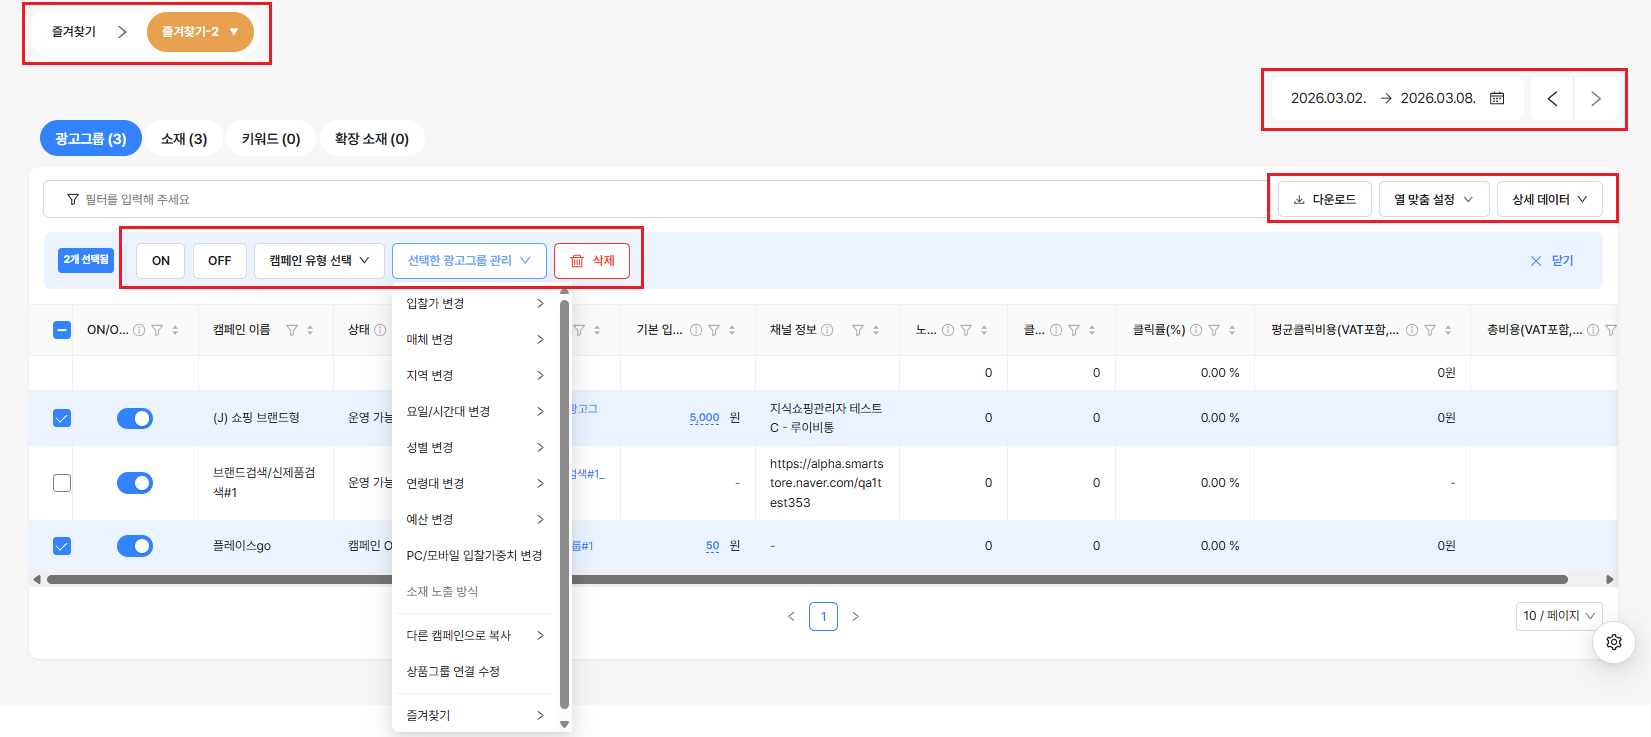Viewport: 1651px width, 737px height.
Task: Select the 입찰가 변경 menu item
Action: click(476, 303)
